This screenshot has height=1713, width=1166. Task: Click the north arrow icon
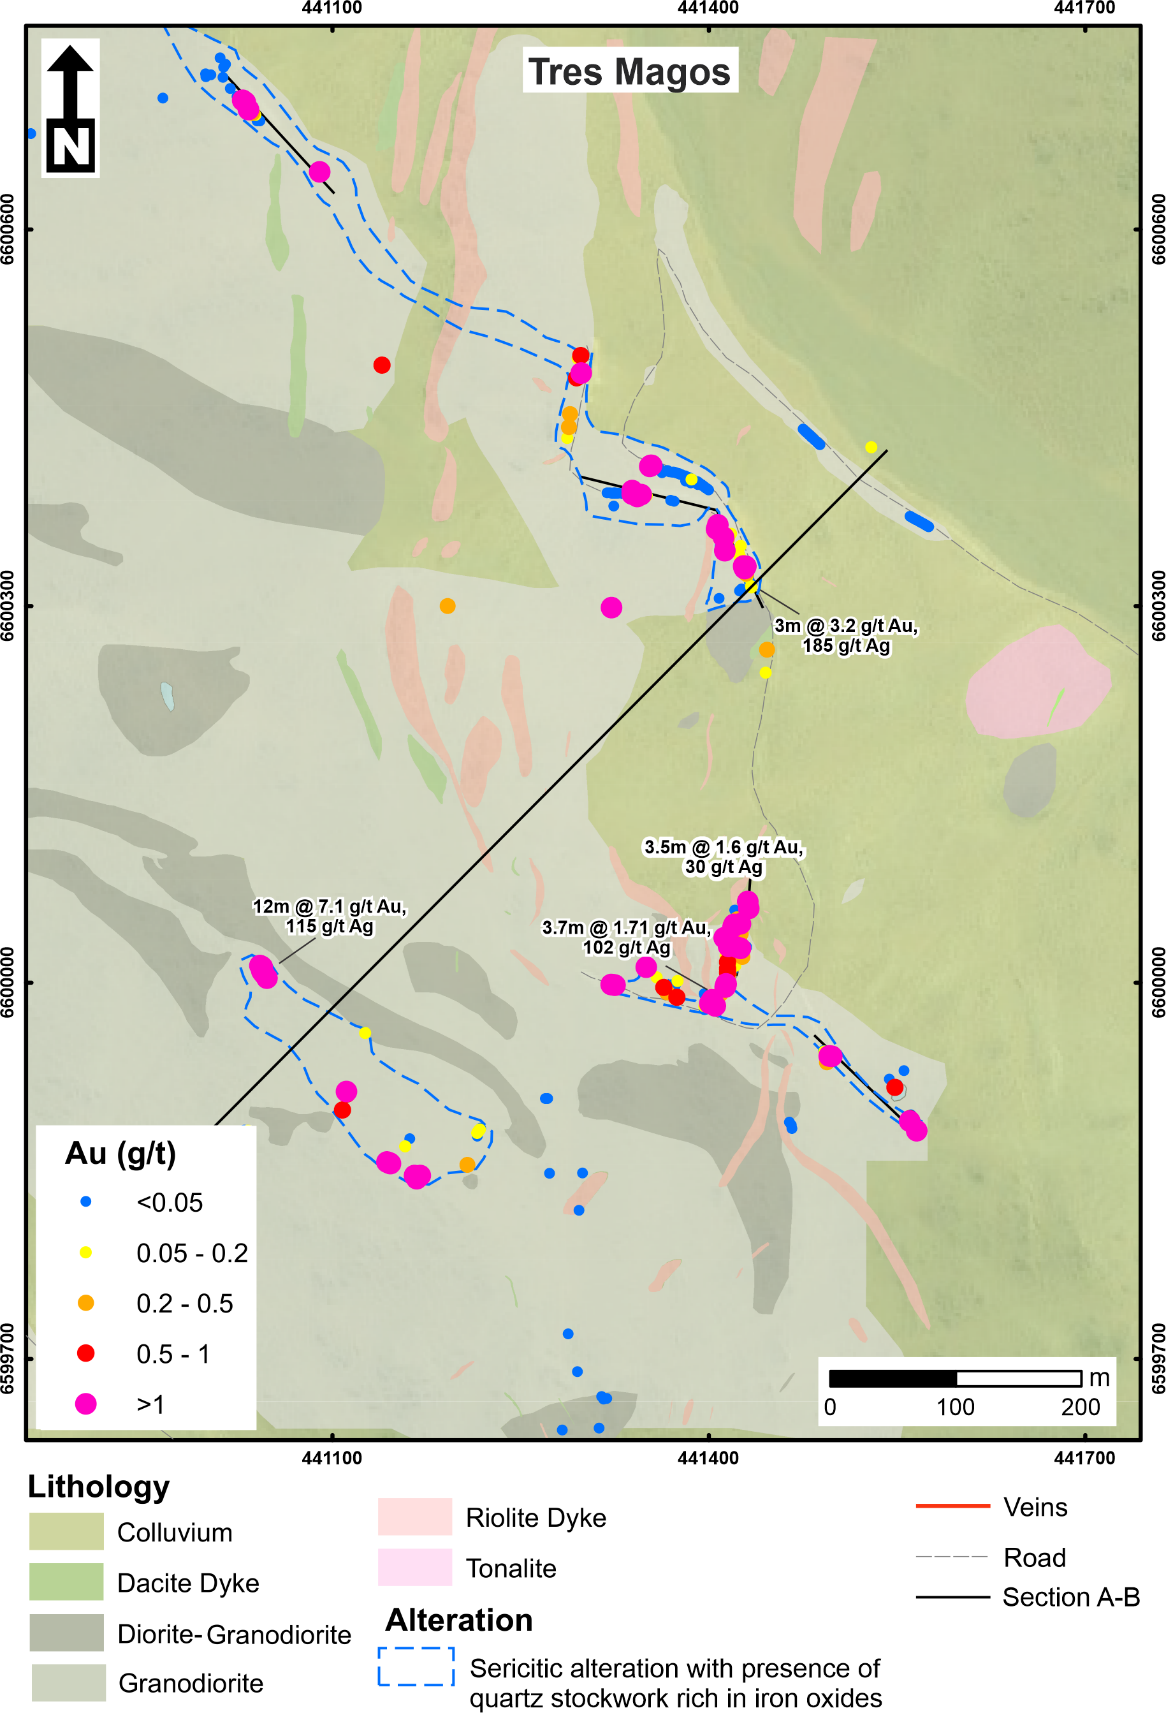tap(71, 108)
